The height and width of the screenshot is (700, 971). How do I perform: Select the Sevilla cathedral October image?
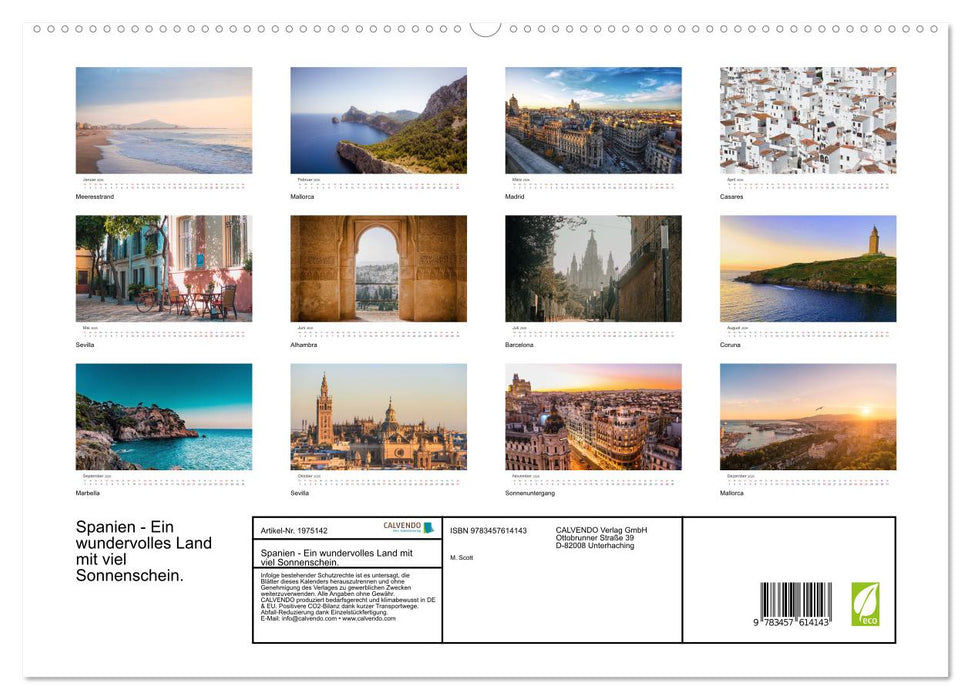coord(378,415)
